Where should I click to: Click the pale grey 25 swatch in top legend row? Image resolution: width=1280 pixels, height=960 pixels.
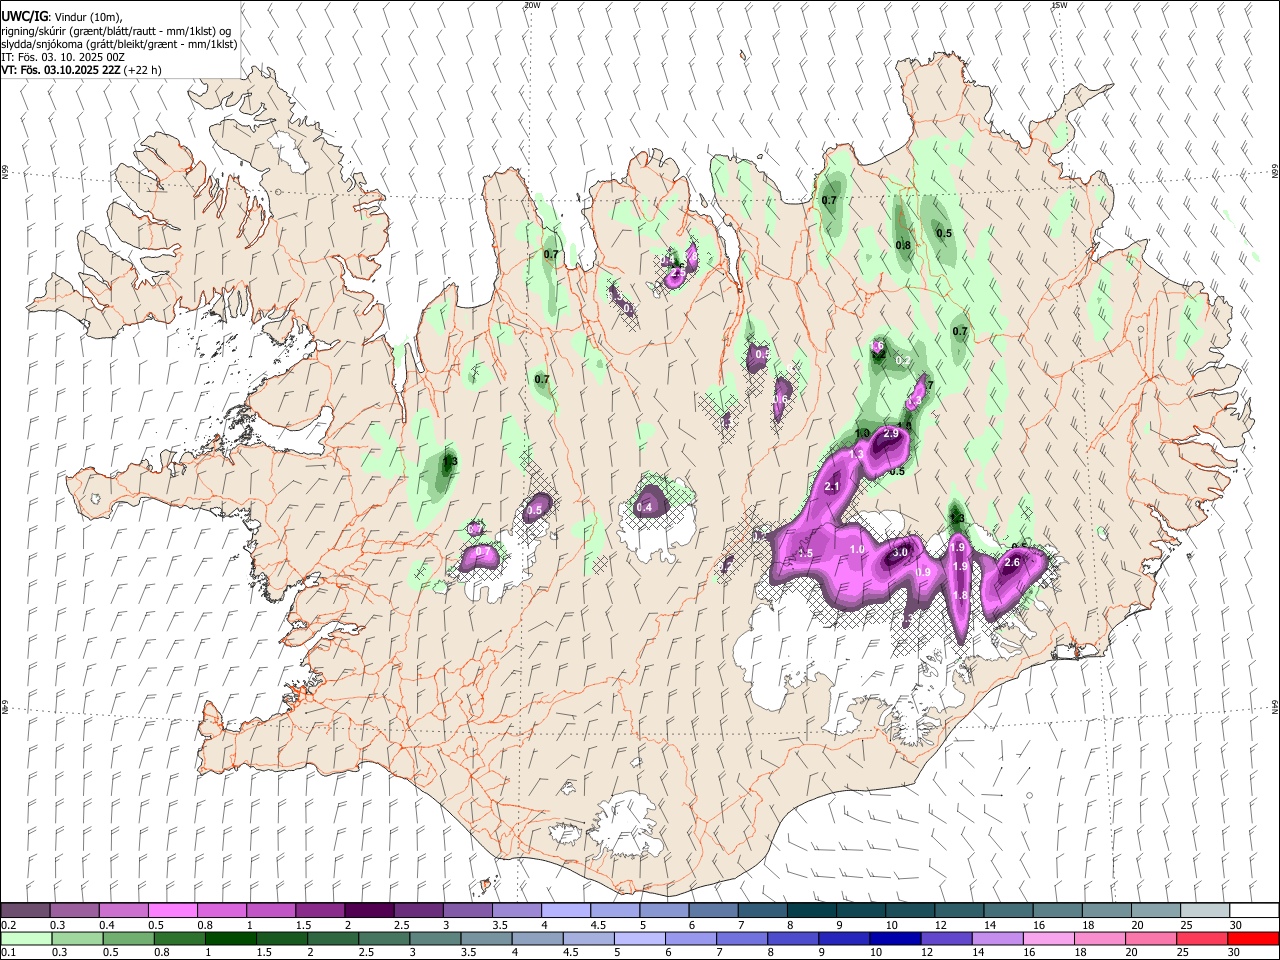pyautogui.click(x=1205, y=911)
